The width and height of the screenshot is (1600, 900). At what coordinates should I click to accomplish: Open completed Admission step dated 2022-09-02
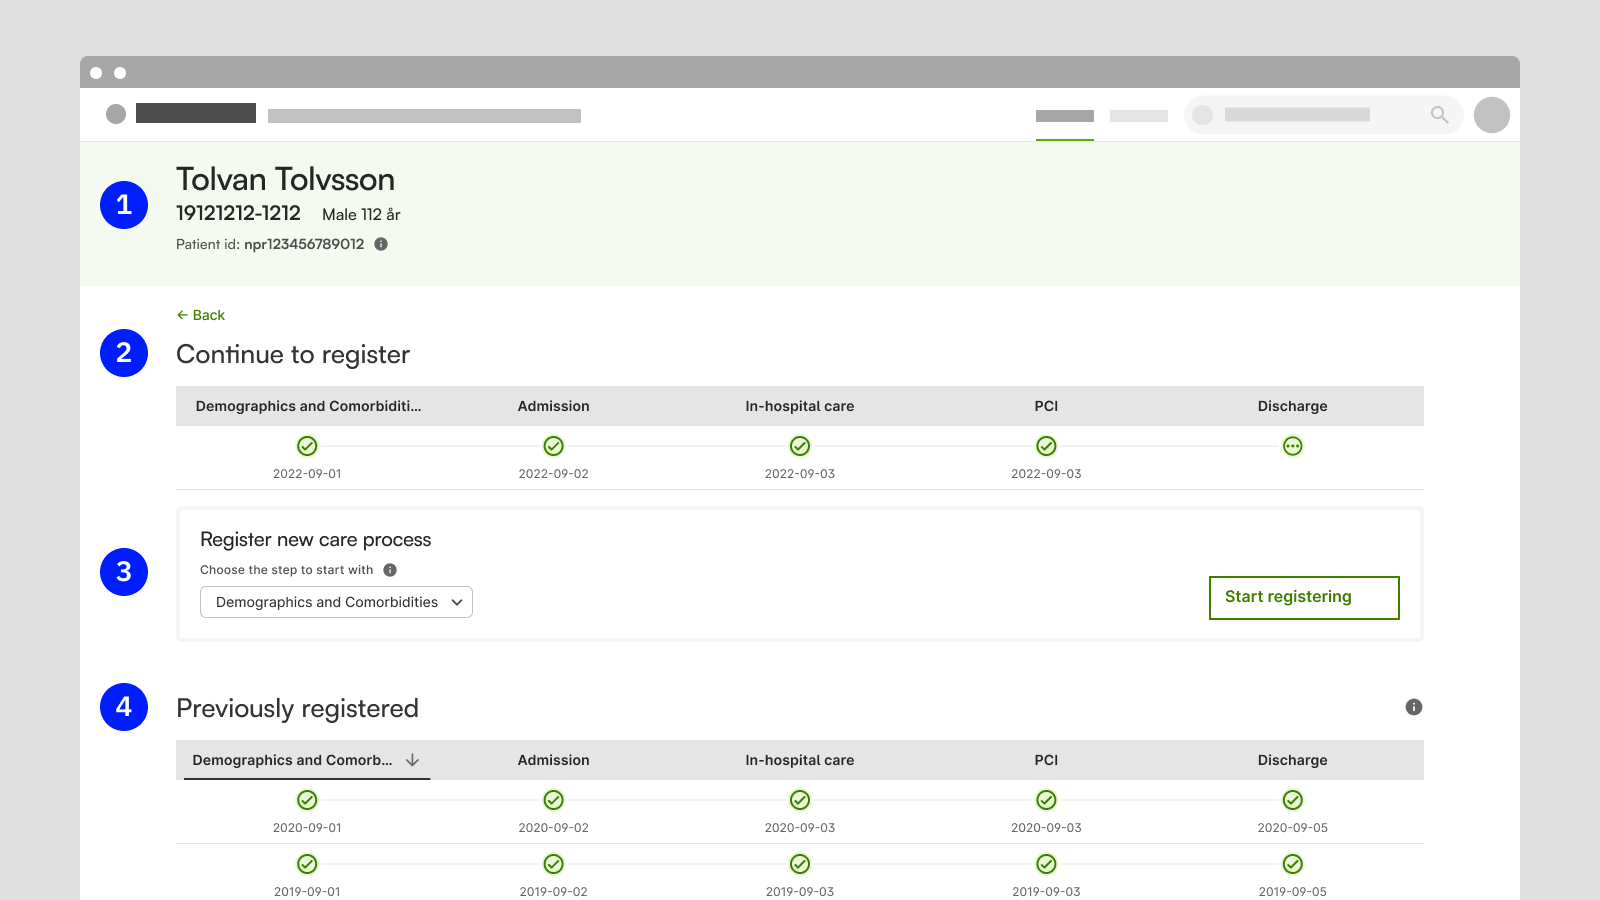pyautogui.click(x=553, y=446)
